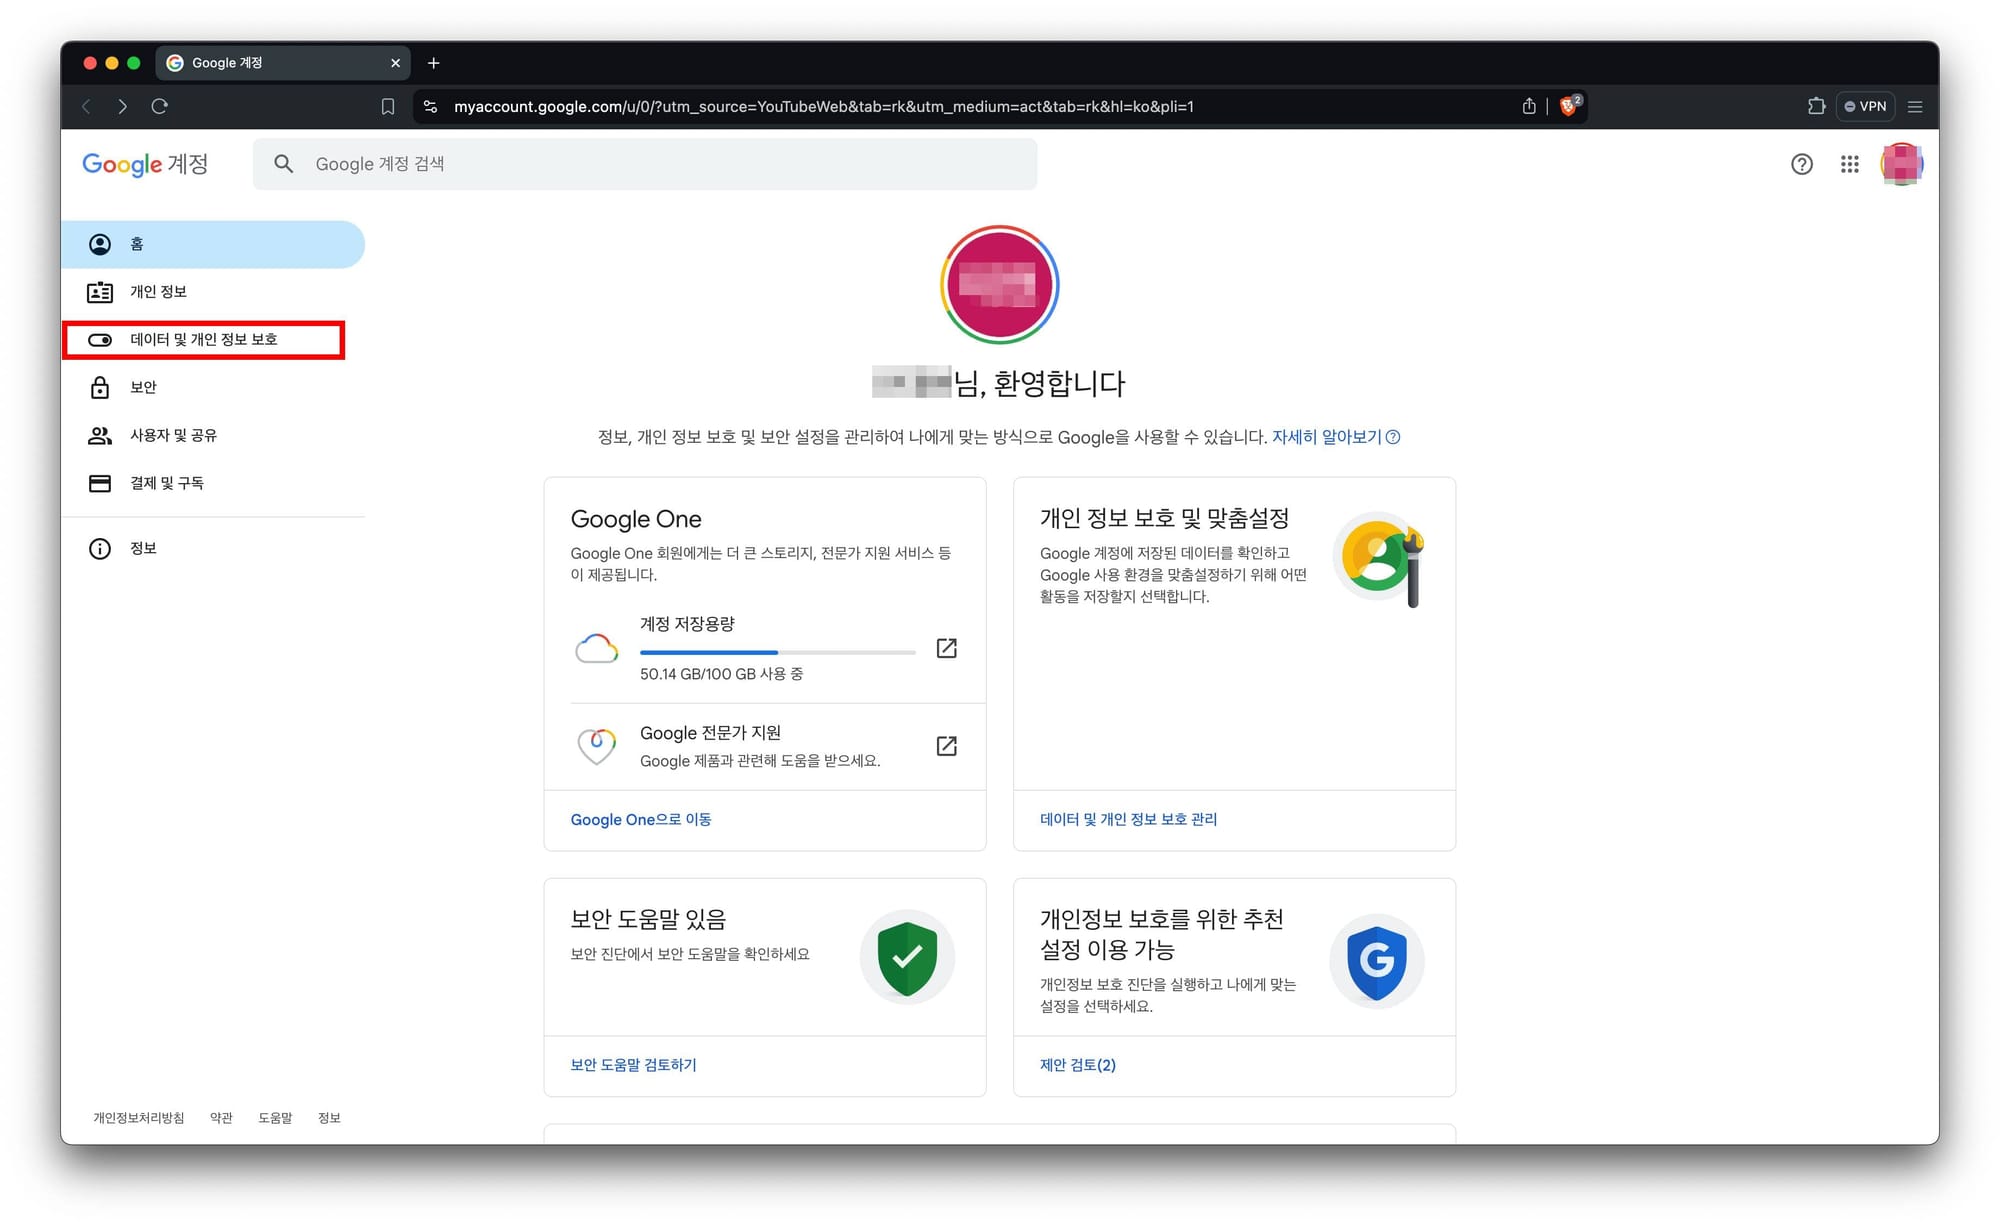This screenshot has width=2000, height=1225.
Task: Click 도움말 footer link
Action: tap(275, 1118)
